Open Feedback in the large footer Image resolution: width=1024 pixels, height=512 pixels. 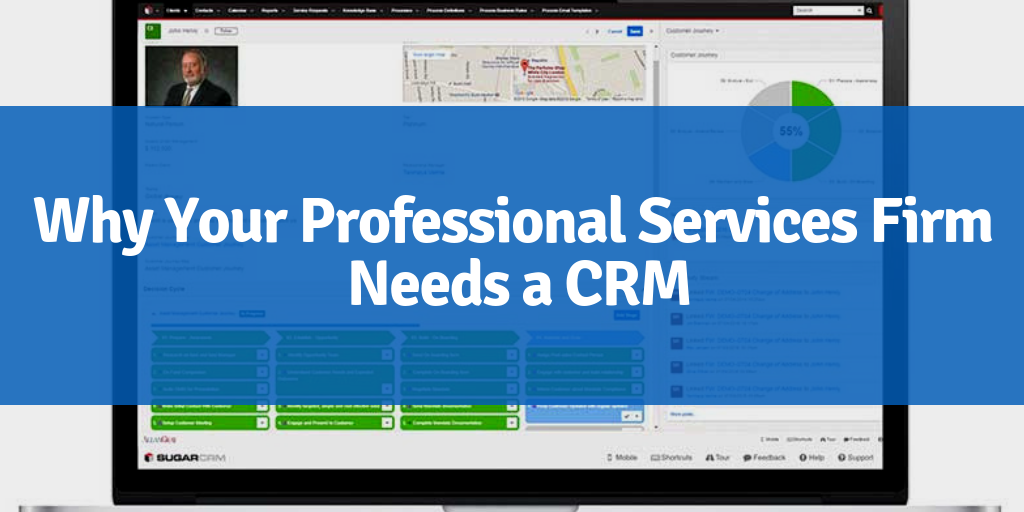[764, 457]
